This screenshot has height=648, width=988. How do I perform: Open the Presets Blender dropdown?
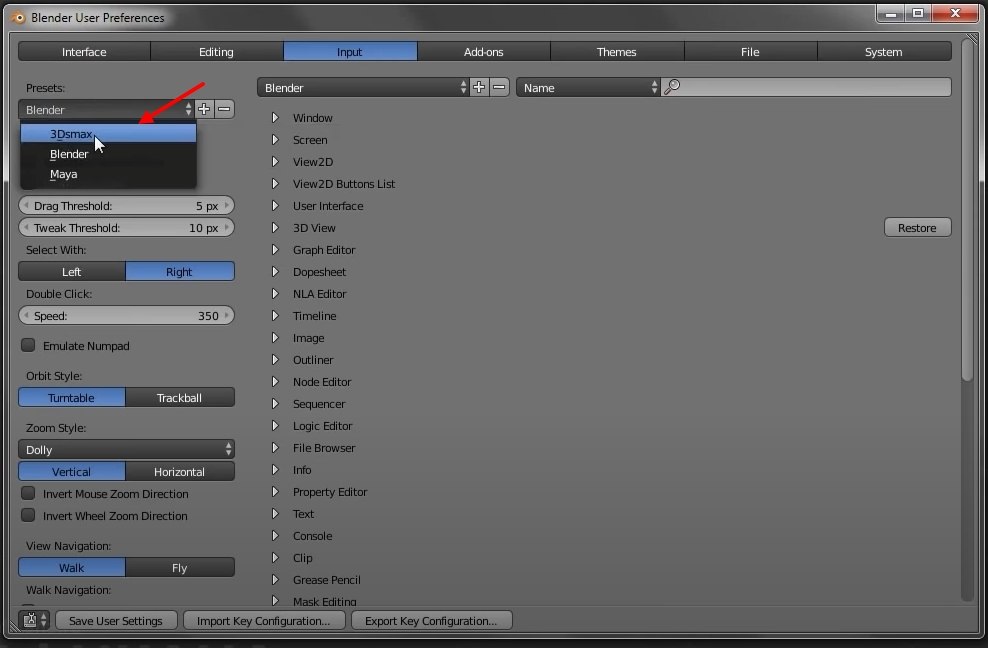coord(106,110)
